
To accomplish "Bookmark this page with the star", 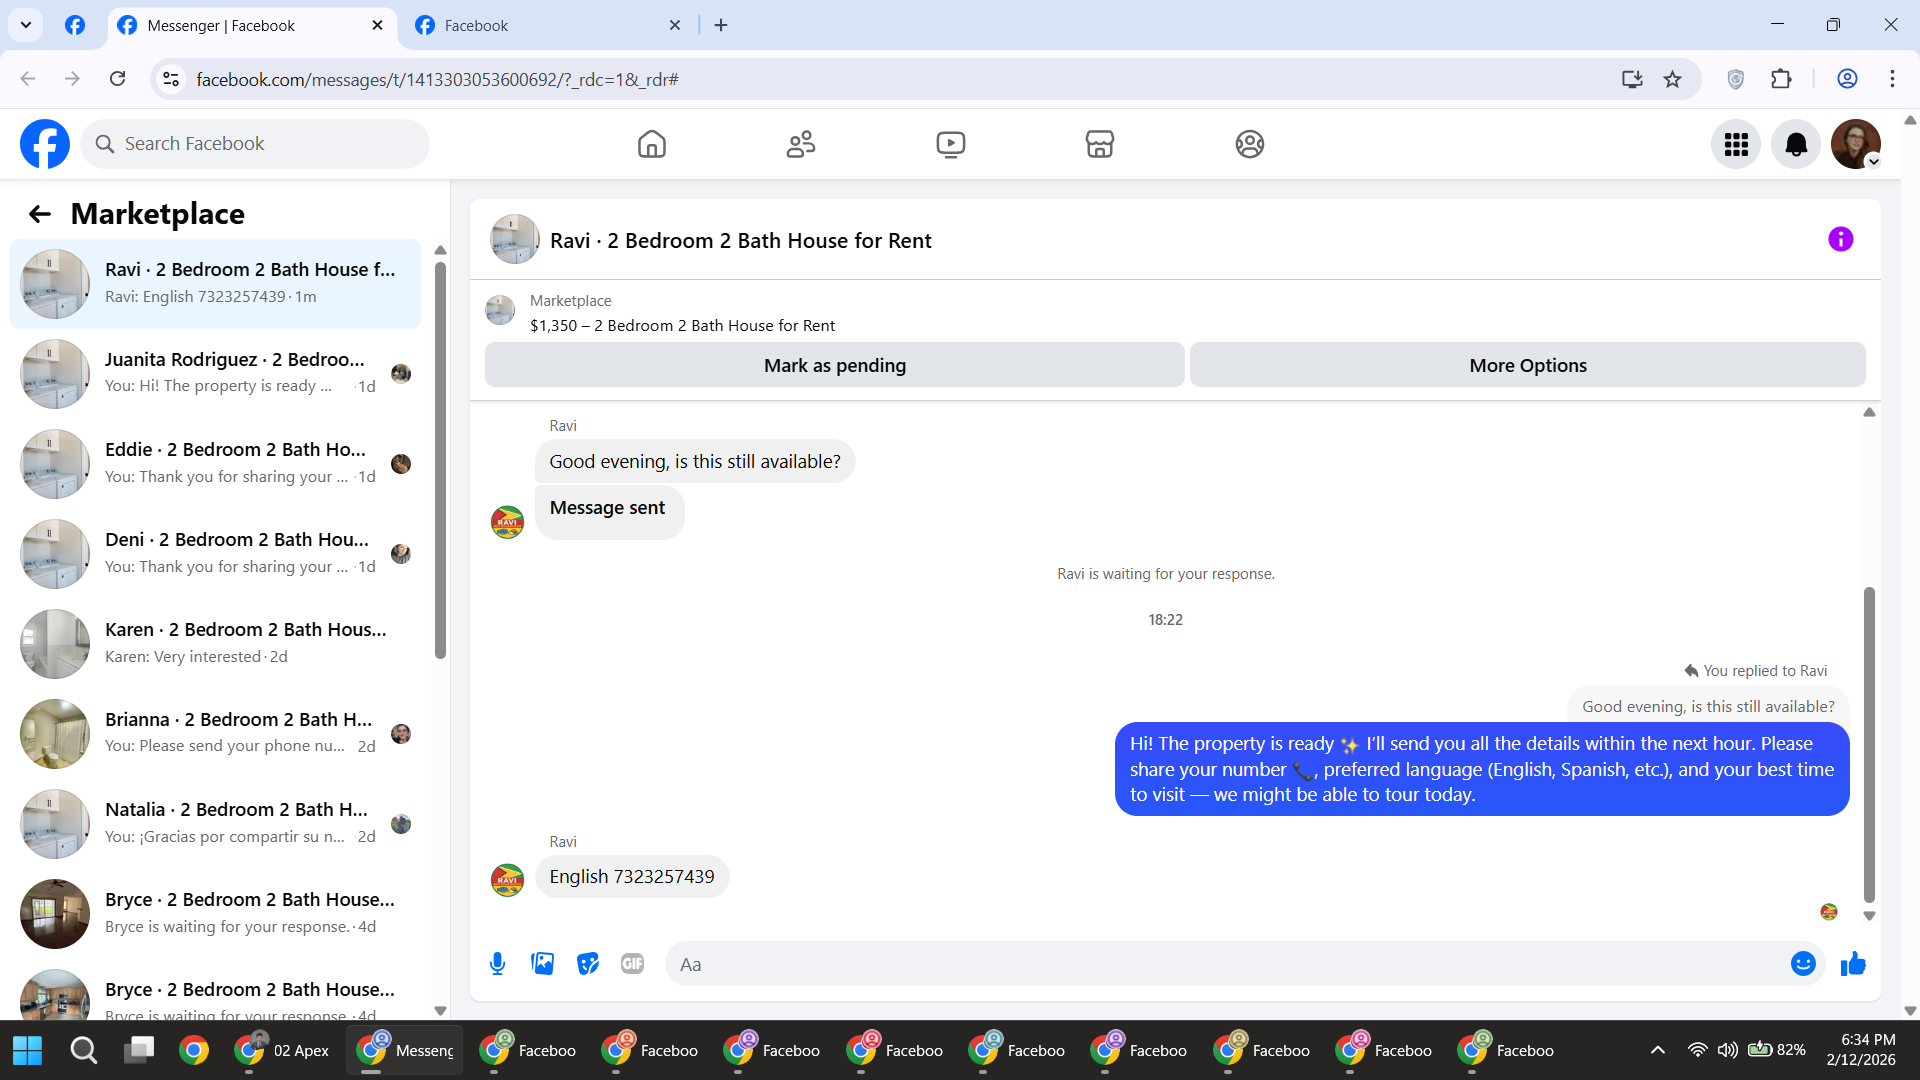I will click(1673, 79).
